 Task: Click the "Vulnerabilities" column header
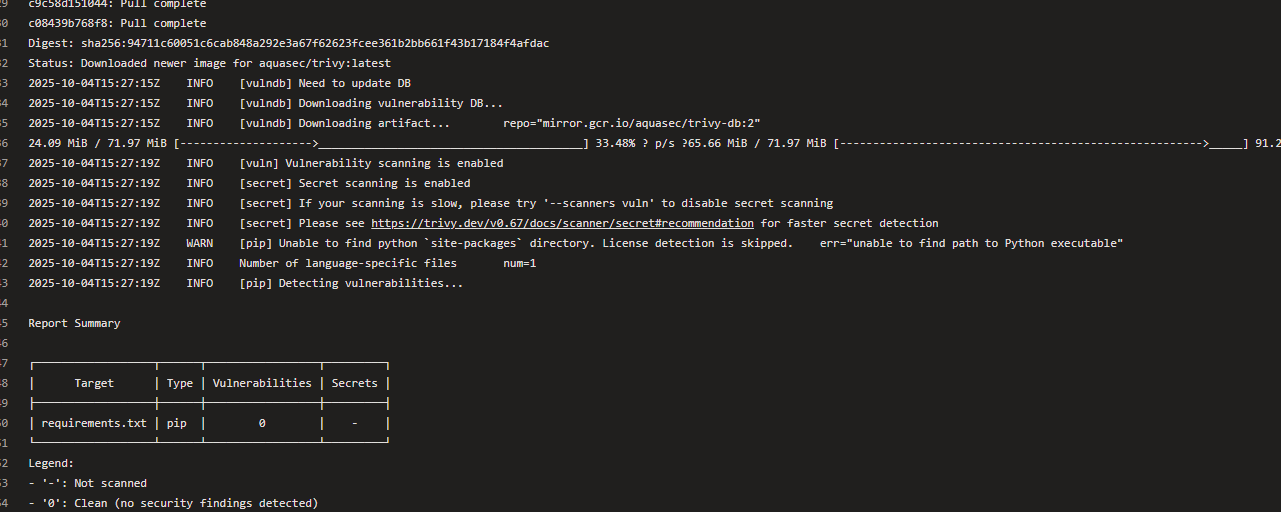[x=262, y=383]
